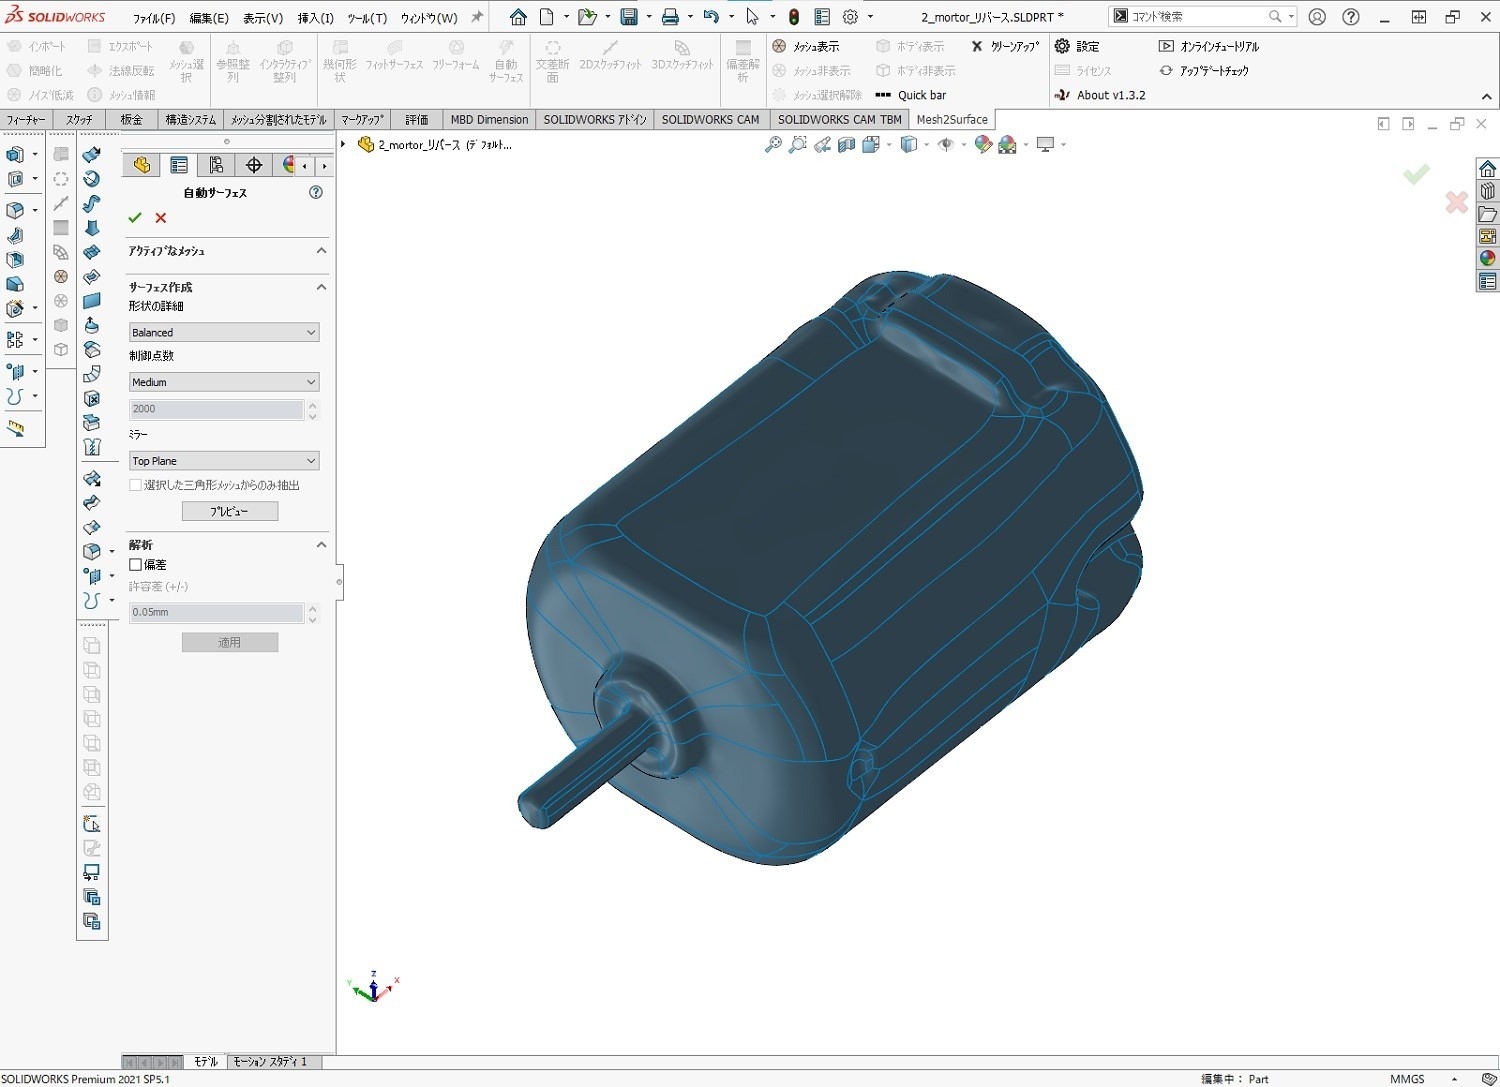Viewport: 1500px width, 1087px height.
Task: Click the メッシュ表示 mesh display icon
Action: (780, 46)
